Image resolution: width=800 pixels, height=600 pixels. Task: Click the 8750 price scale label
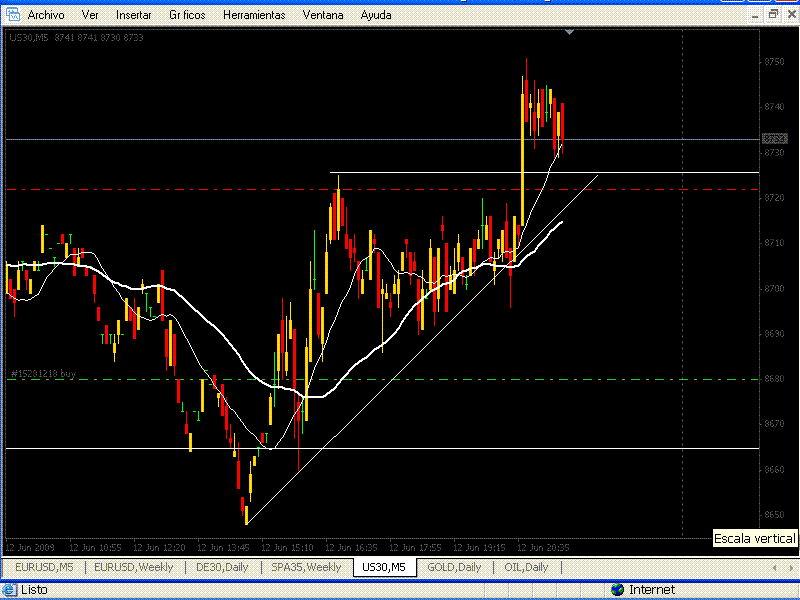point(774,62)
